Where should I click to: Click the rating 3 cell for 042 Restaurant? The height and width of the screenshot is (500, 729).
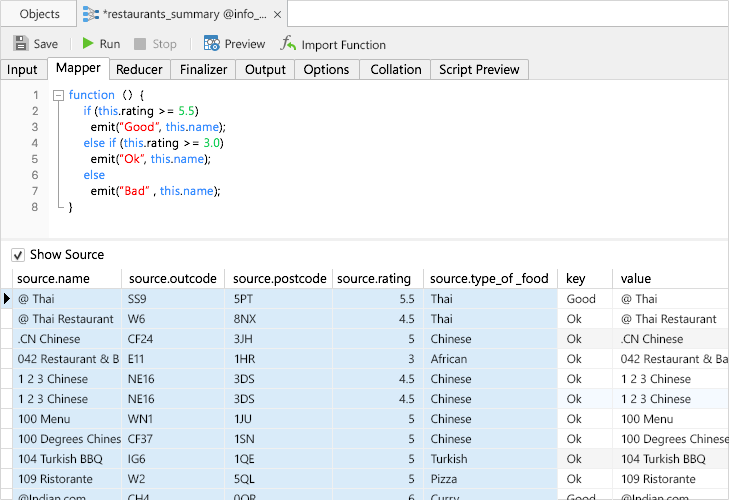378,359
